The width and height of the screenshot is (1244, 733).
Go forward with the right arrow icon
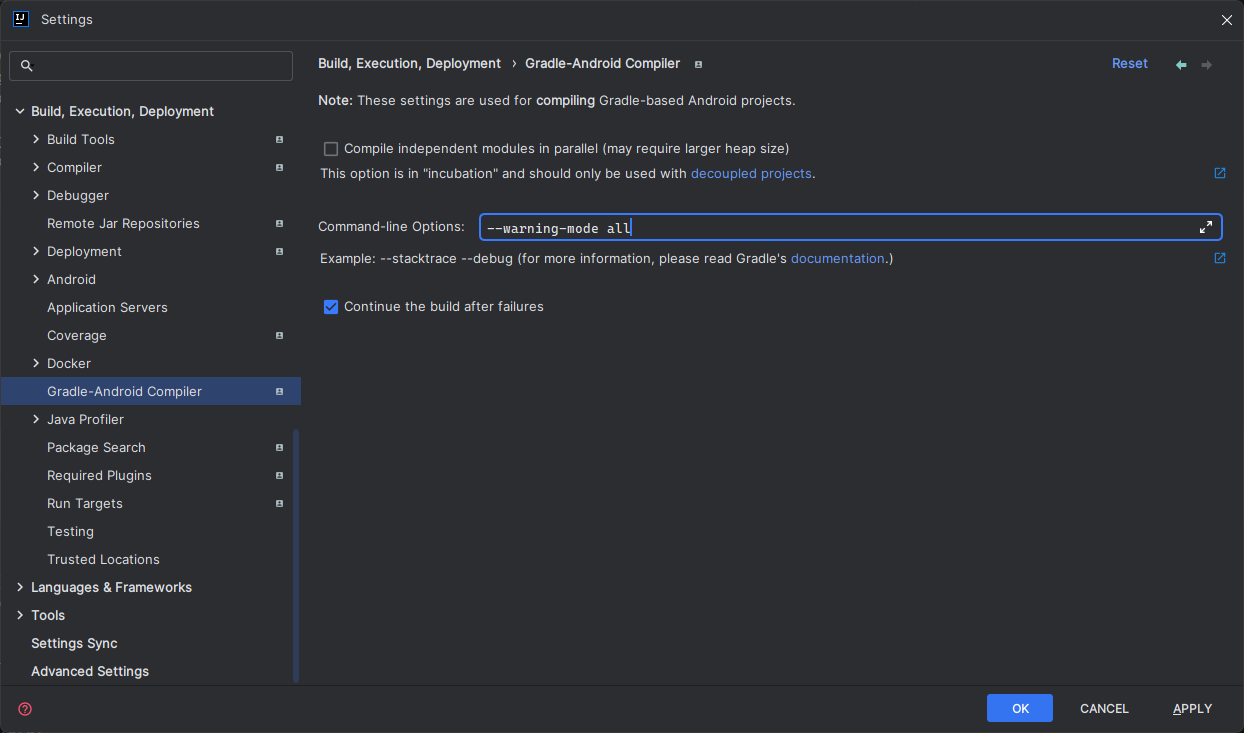point(1207,64)
